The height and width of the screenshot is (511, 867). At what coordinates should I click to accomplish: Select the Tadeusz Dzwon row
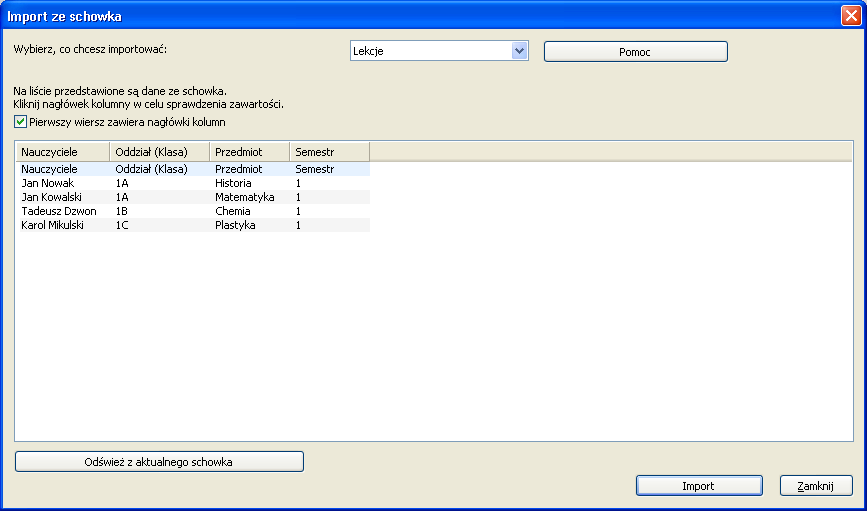coord(58,212)
